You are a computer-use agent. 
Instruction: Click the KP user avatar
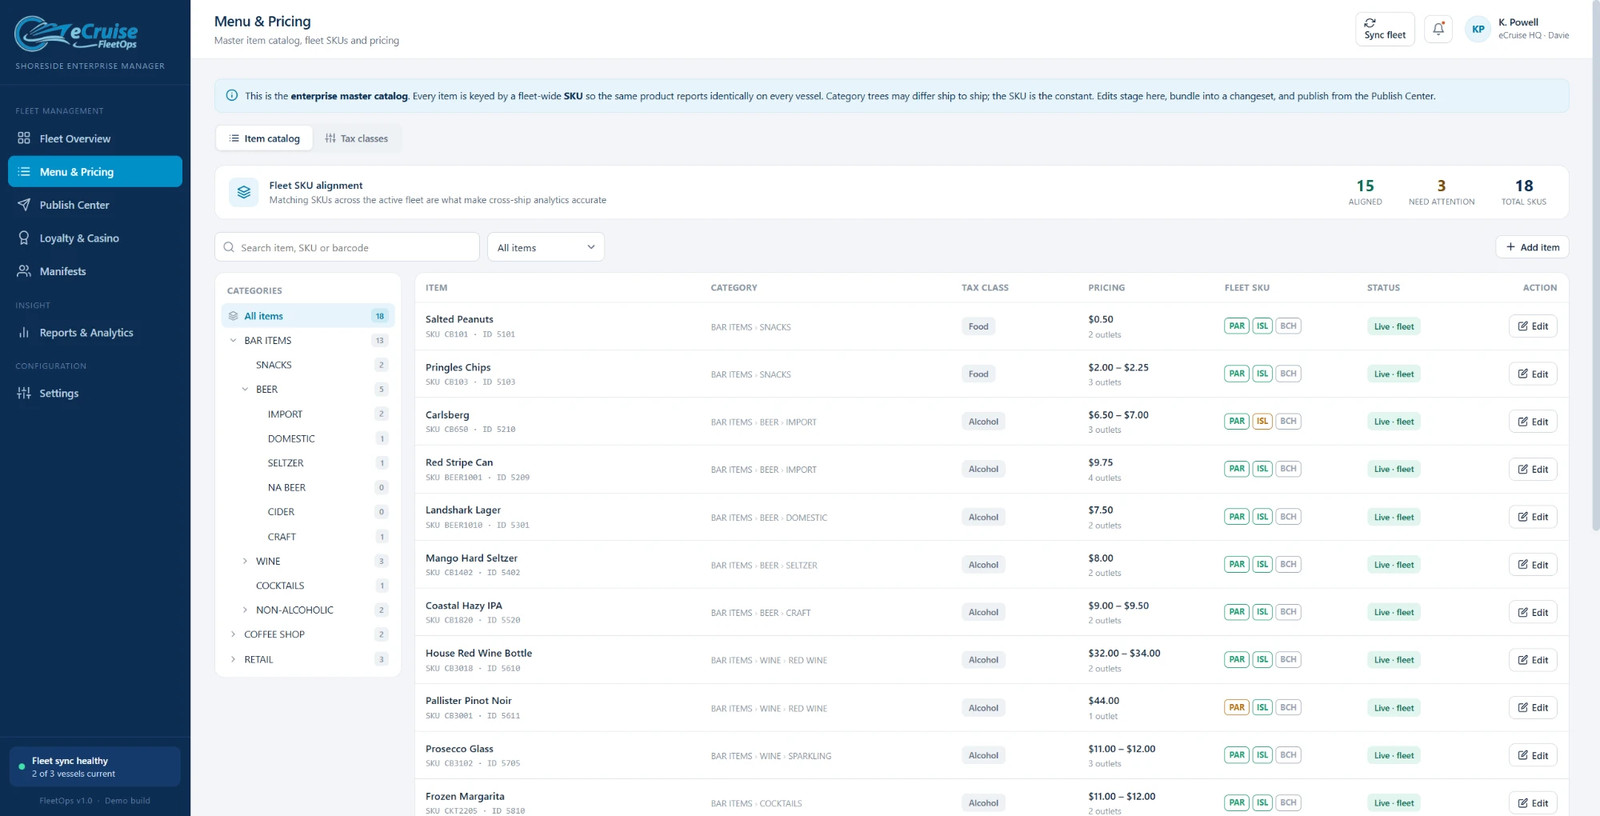tap(1478, 29)
